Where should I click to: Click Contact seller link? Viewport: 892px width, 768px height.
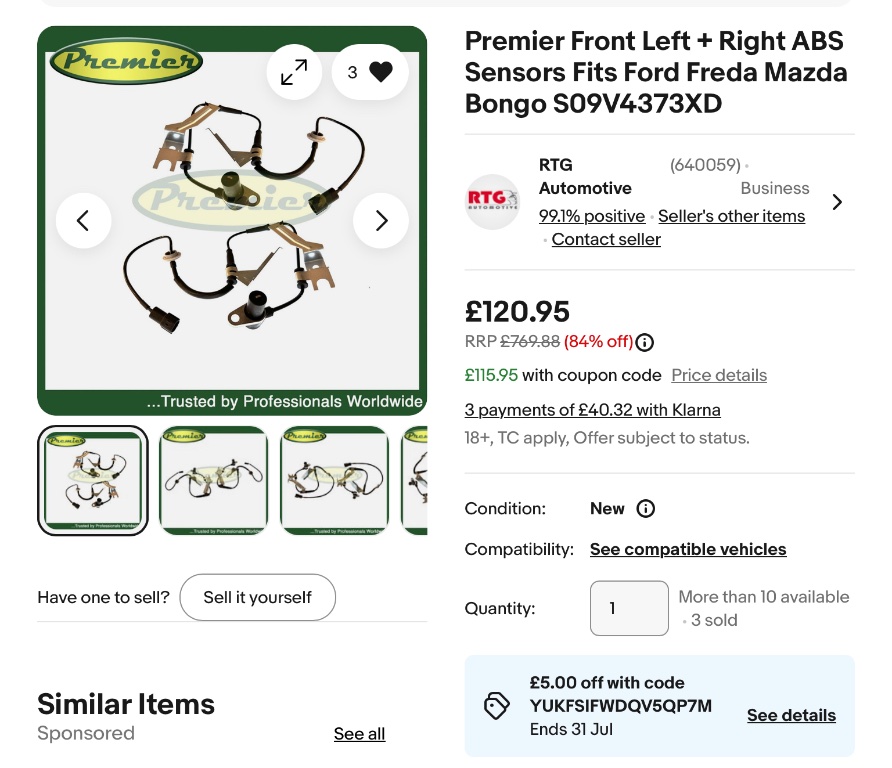coord(606,239)
